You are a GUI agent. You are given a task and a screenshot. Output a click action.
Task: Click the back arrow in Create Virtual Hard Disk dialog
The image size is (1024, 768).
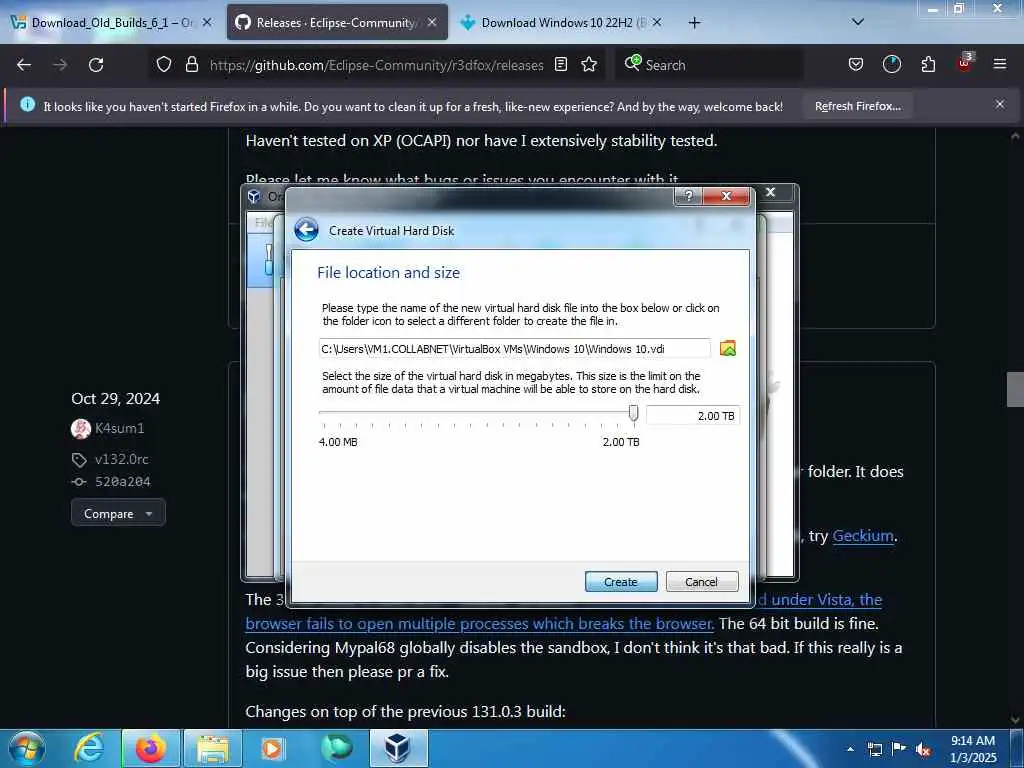coord(306,230)
